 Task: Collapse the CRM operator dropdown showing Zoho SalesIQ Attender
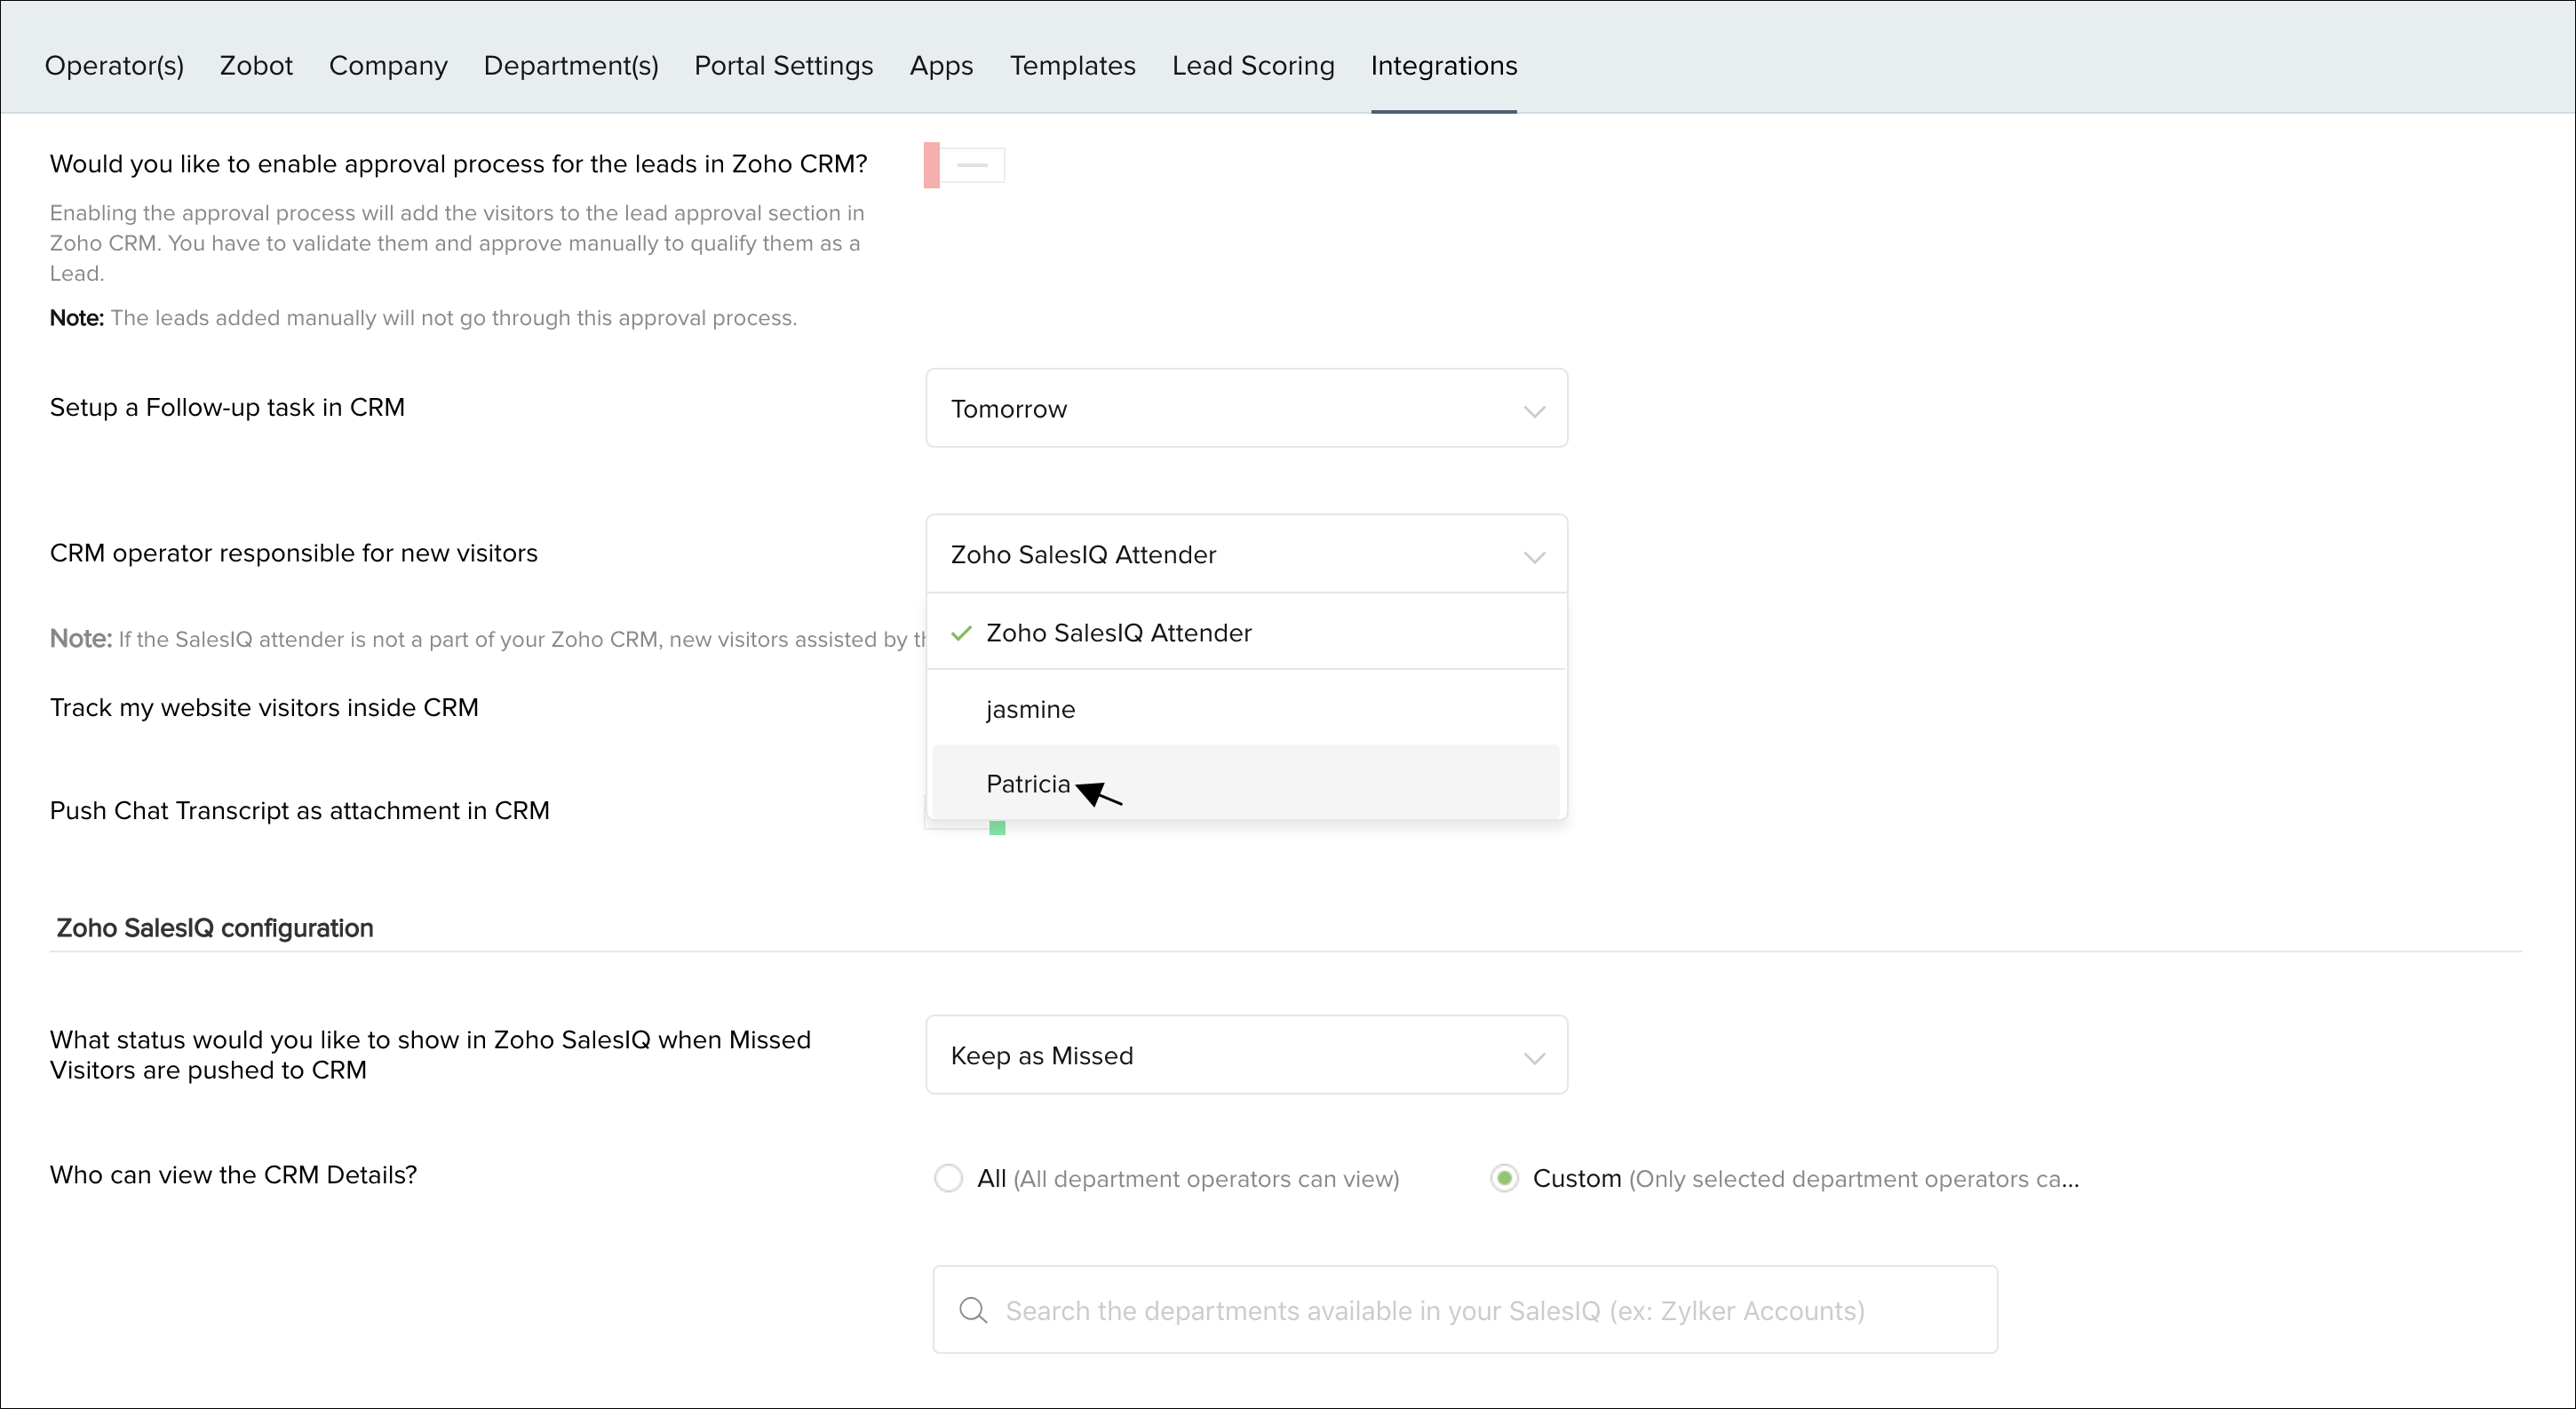tap(1246, 554)
